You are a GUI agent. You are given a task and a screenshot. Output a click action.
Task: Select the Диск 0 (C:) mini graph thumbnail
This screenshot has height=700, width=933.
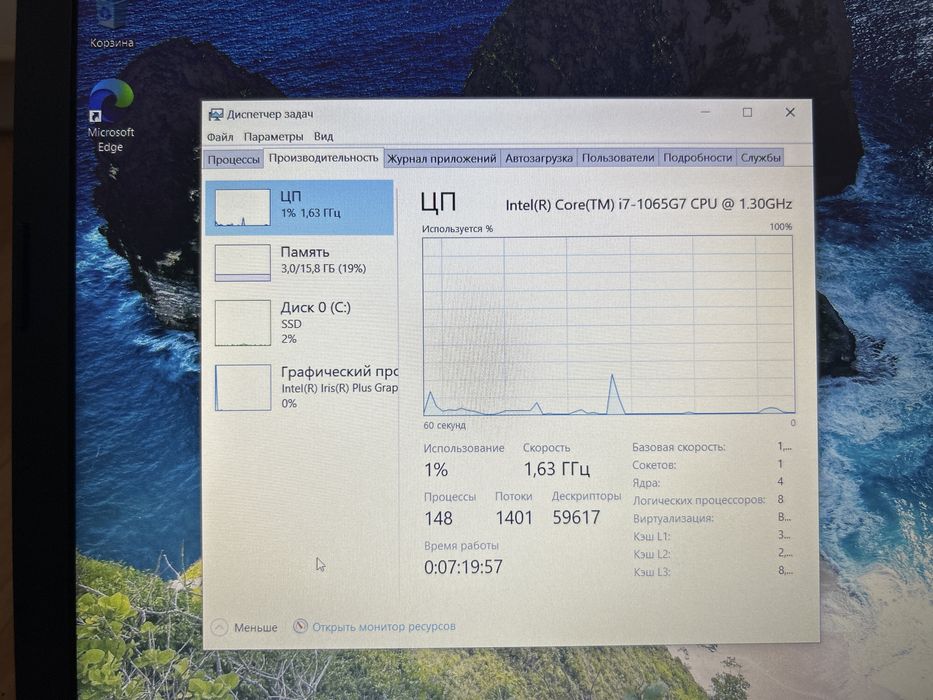[242, 323]
